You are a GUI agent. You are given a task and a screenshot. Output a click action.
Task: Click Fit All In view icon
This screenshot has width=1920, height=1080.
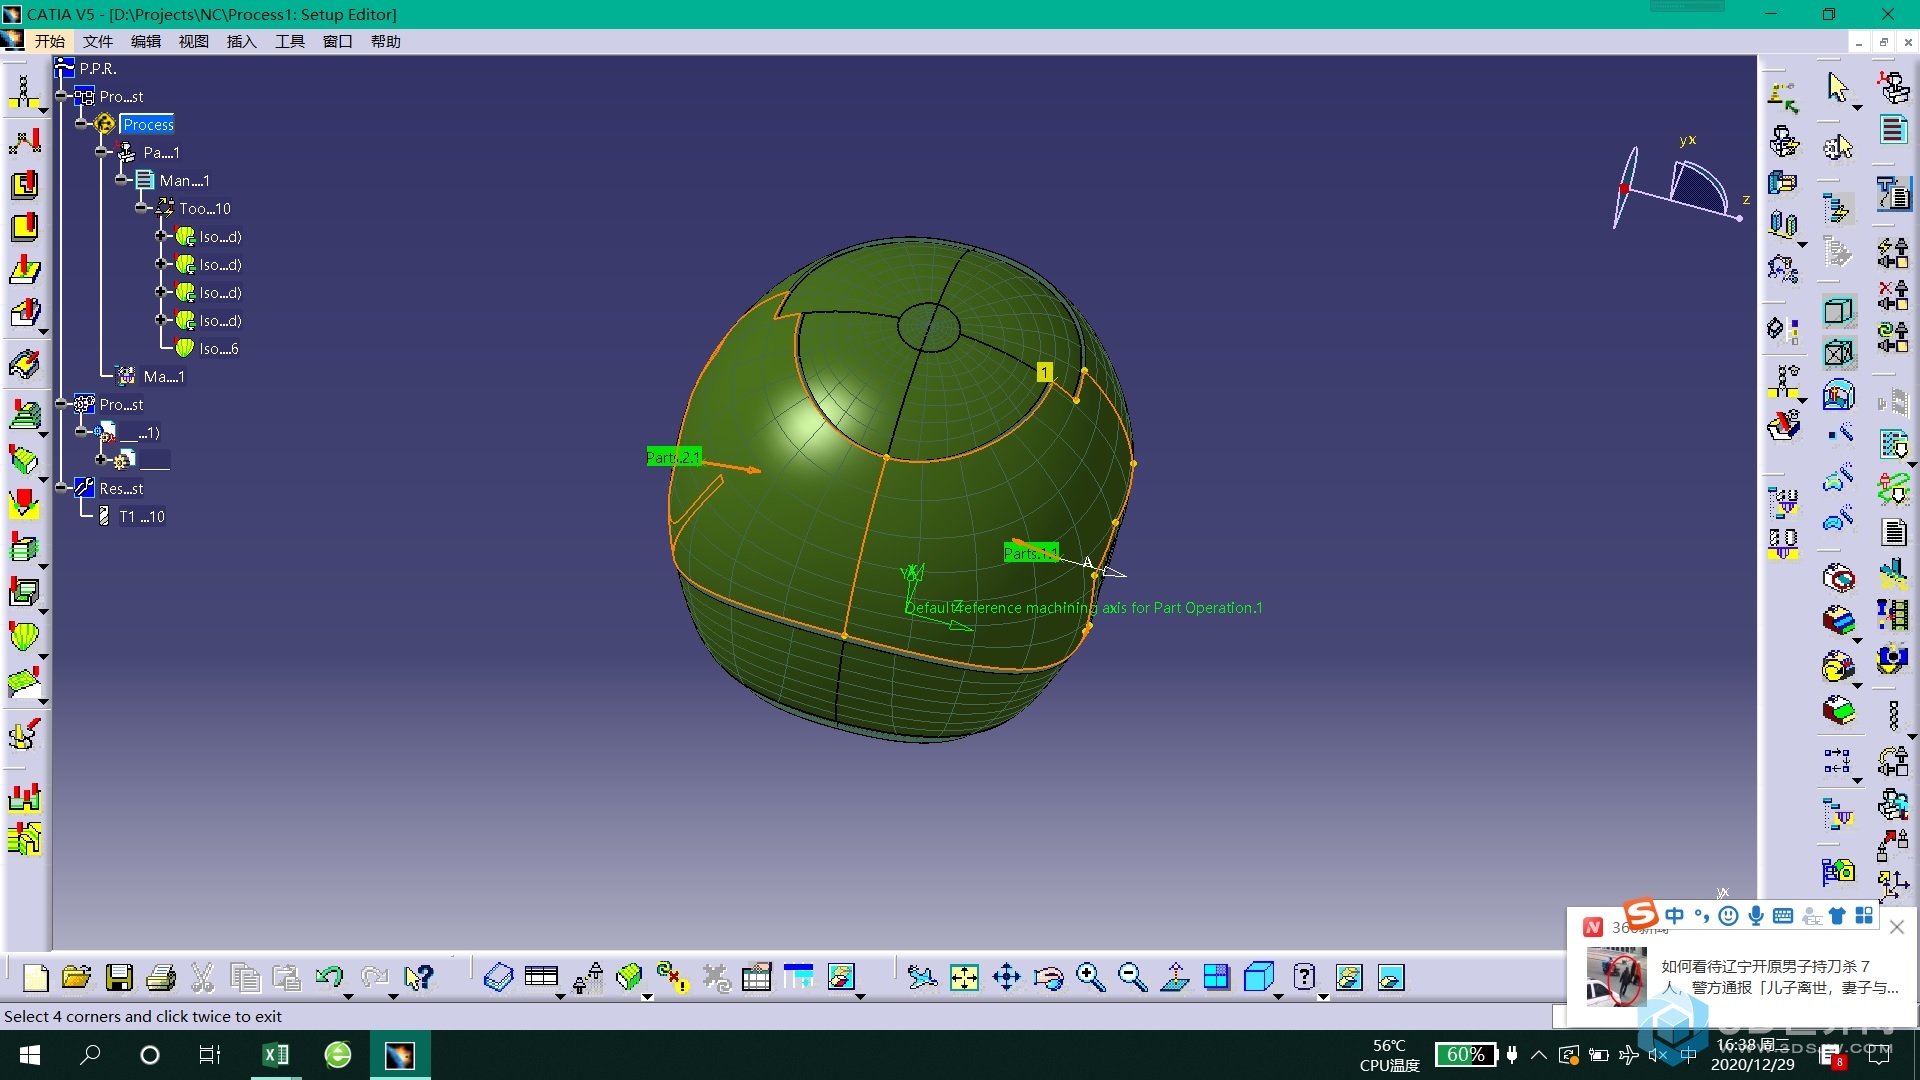[x=965, y=977]
